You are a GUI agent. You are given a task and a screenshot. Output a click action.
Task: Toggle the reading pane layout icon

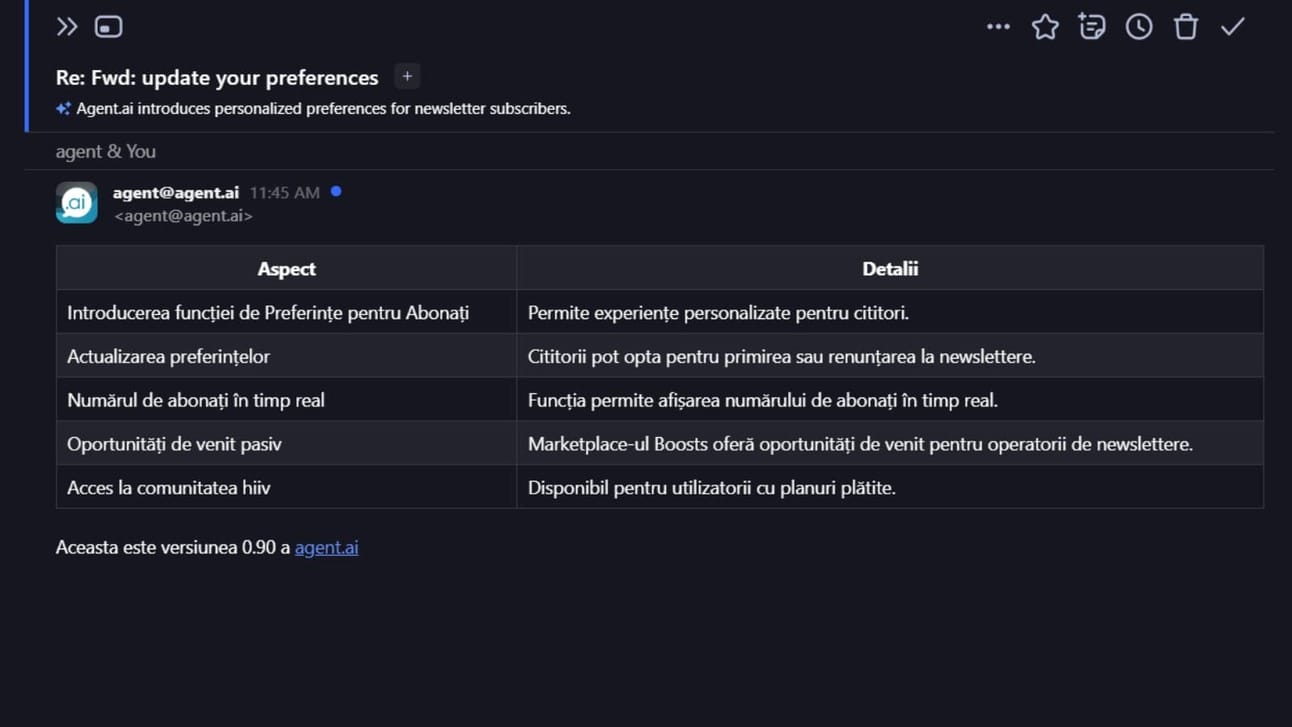point(108,27)
